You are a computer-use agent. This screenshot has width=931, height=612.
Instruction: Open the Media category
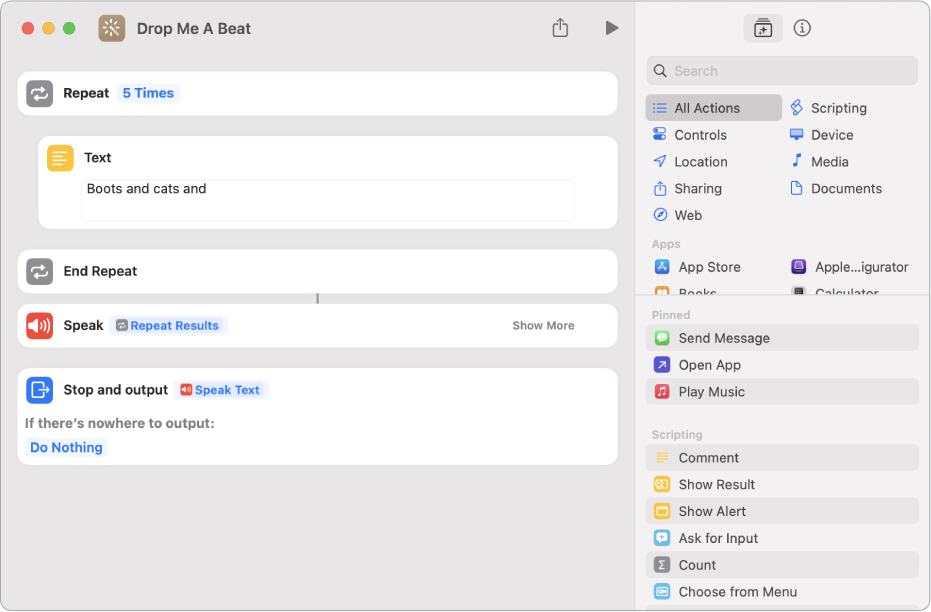[x=819, y=161]
